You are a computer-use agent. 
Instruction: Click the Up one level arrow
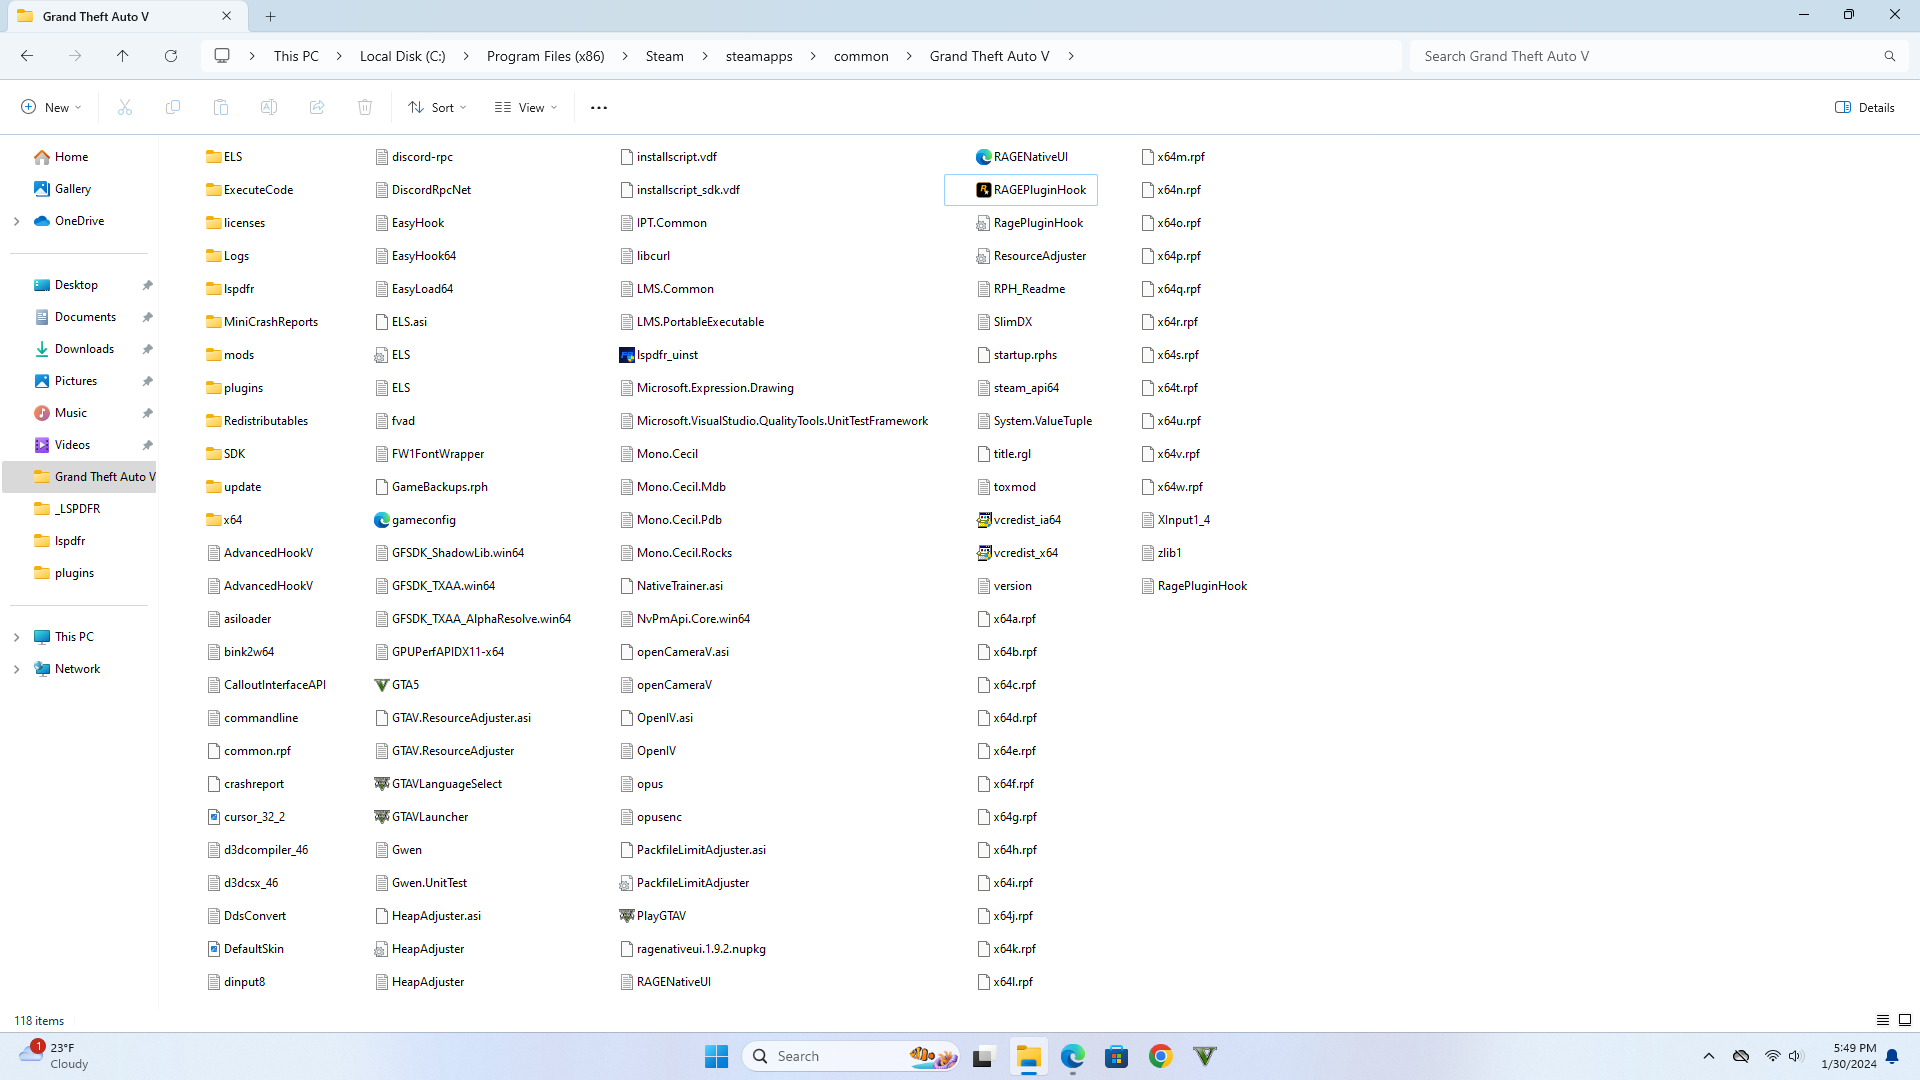[x=122, y=56]
